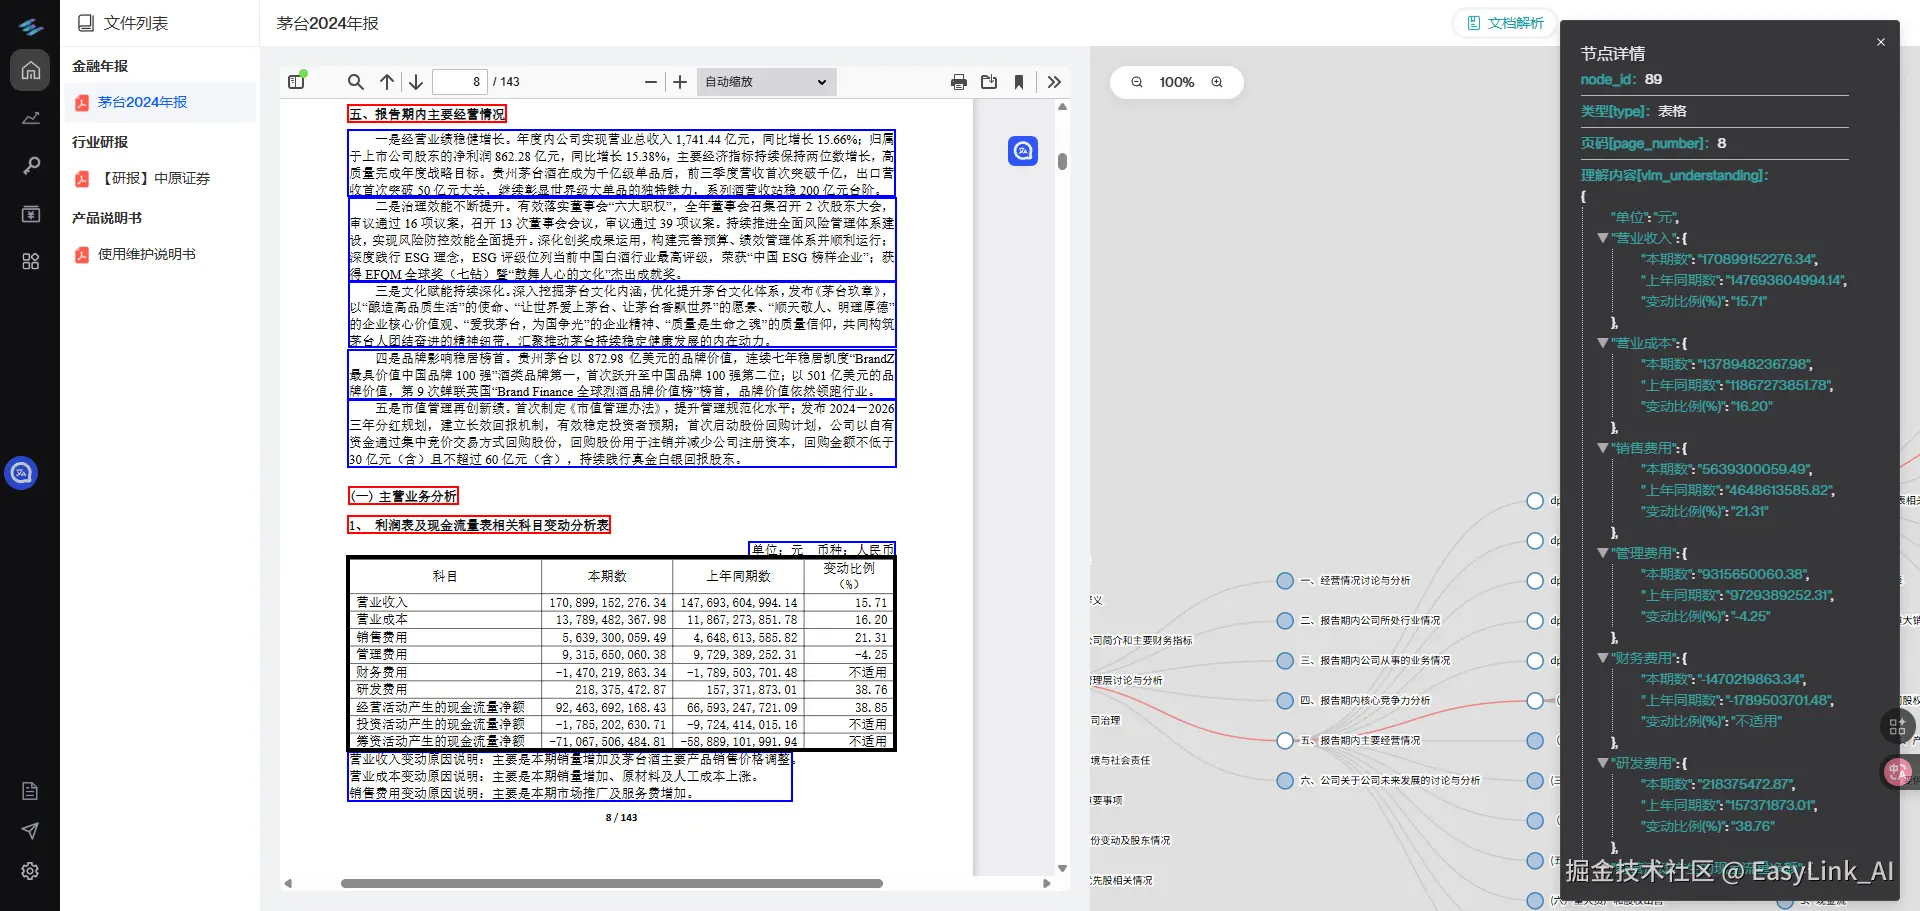Collapse the "管理费用" JSON node

(1603, 553)
